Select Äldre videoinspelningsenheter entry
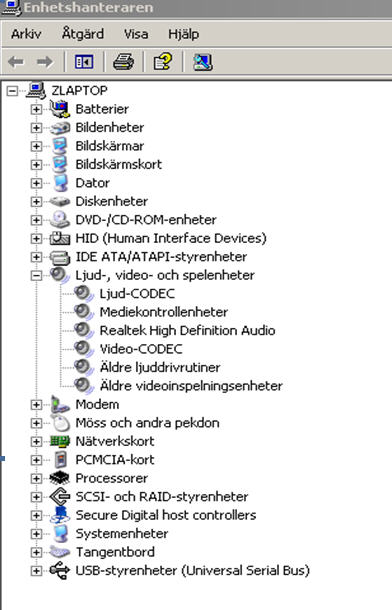Screen dimensions: 392x610 tap(191, 386)
